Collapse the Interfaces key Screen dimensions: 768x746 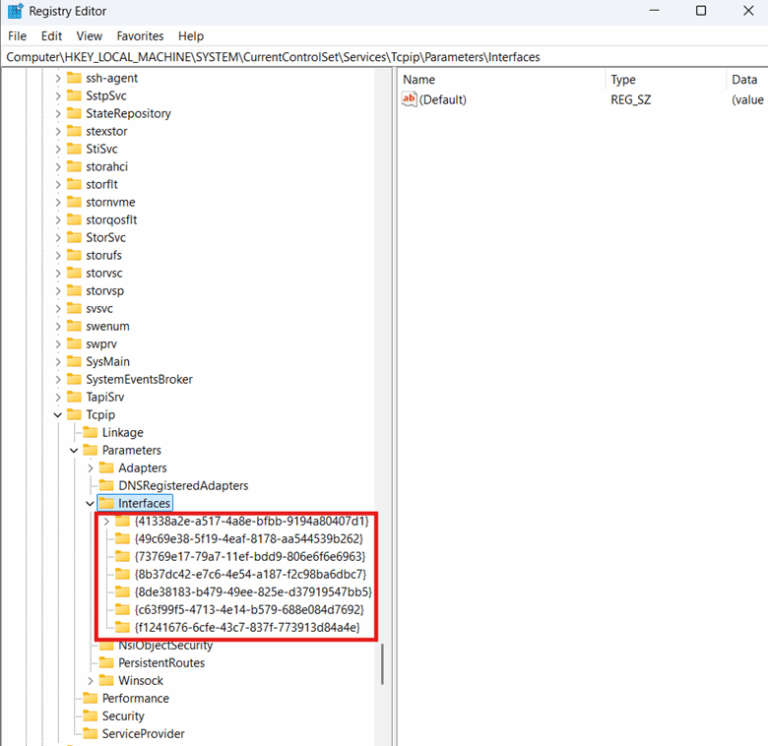90,504
